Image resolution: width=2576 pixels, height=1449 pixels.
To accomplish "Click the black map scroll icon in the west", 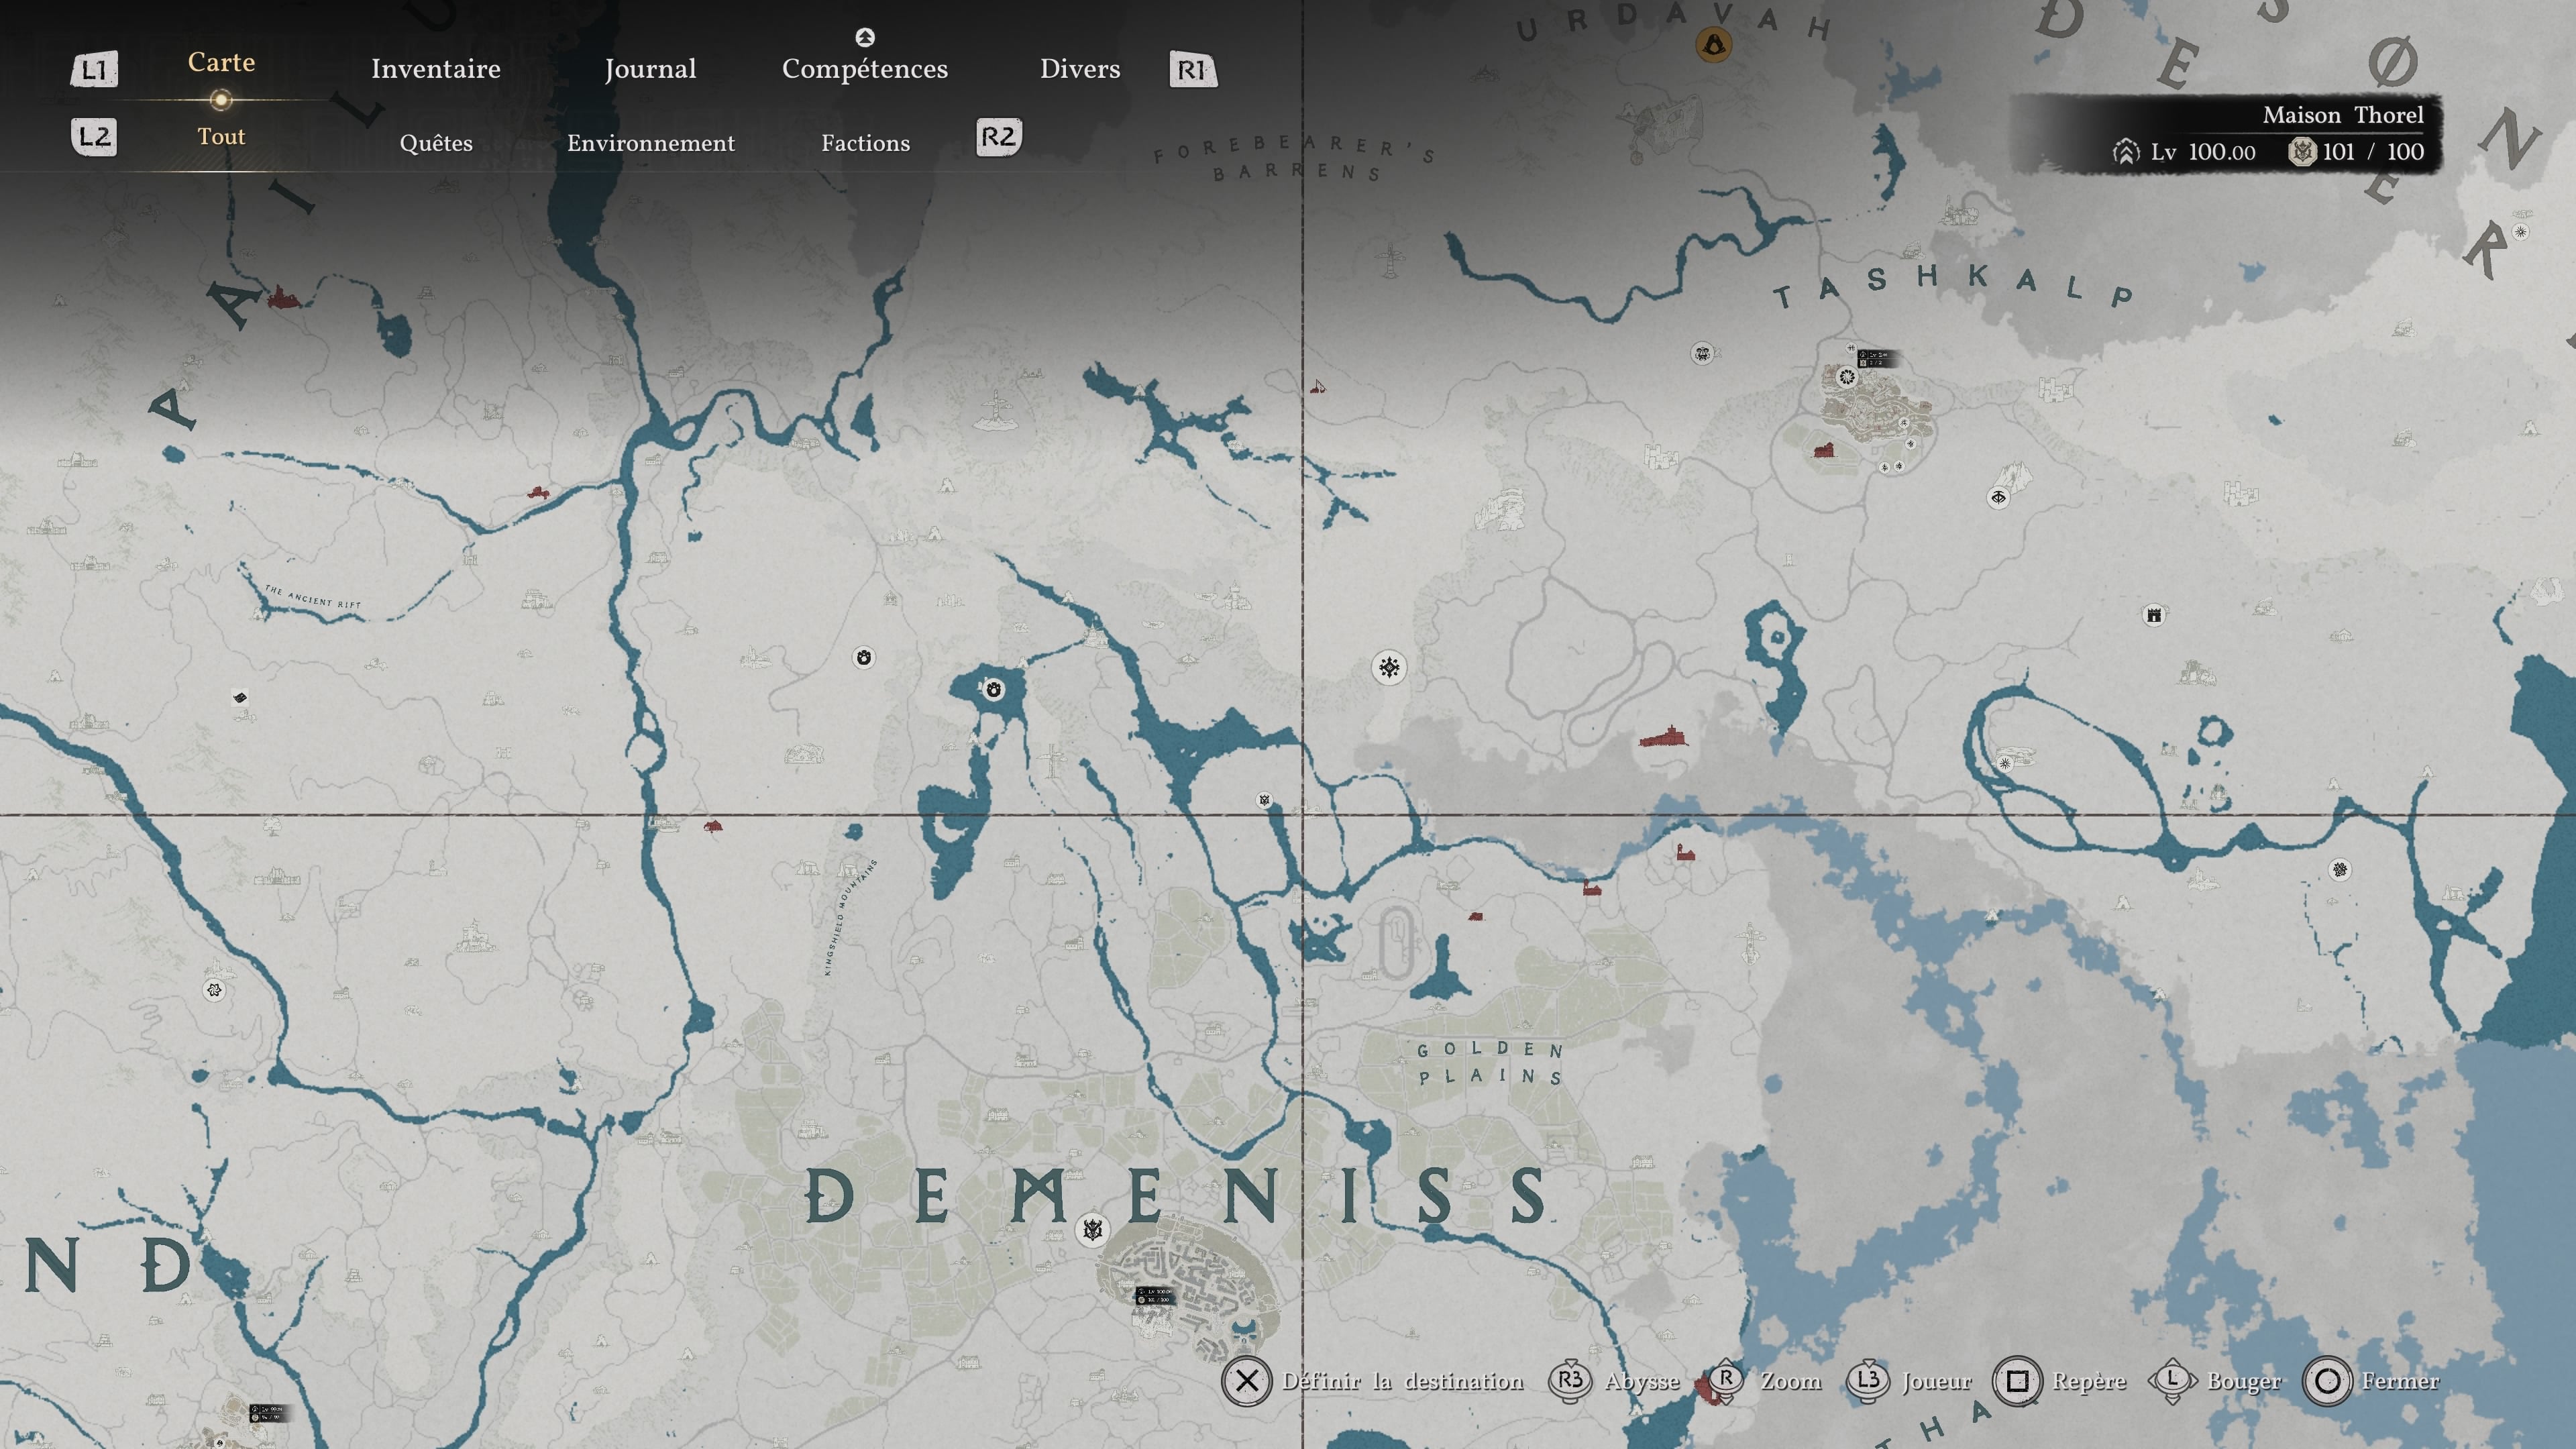I will click(x=239, y=697).
